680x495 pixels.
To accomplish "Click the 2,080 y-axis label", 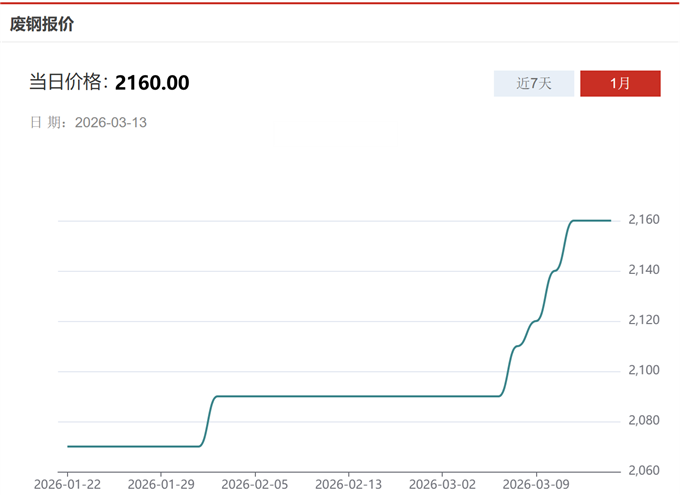I will click(644, 421).
